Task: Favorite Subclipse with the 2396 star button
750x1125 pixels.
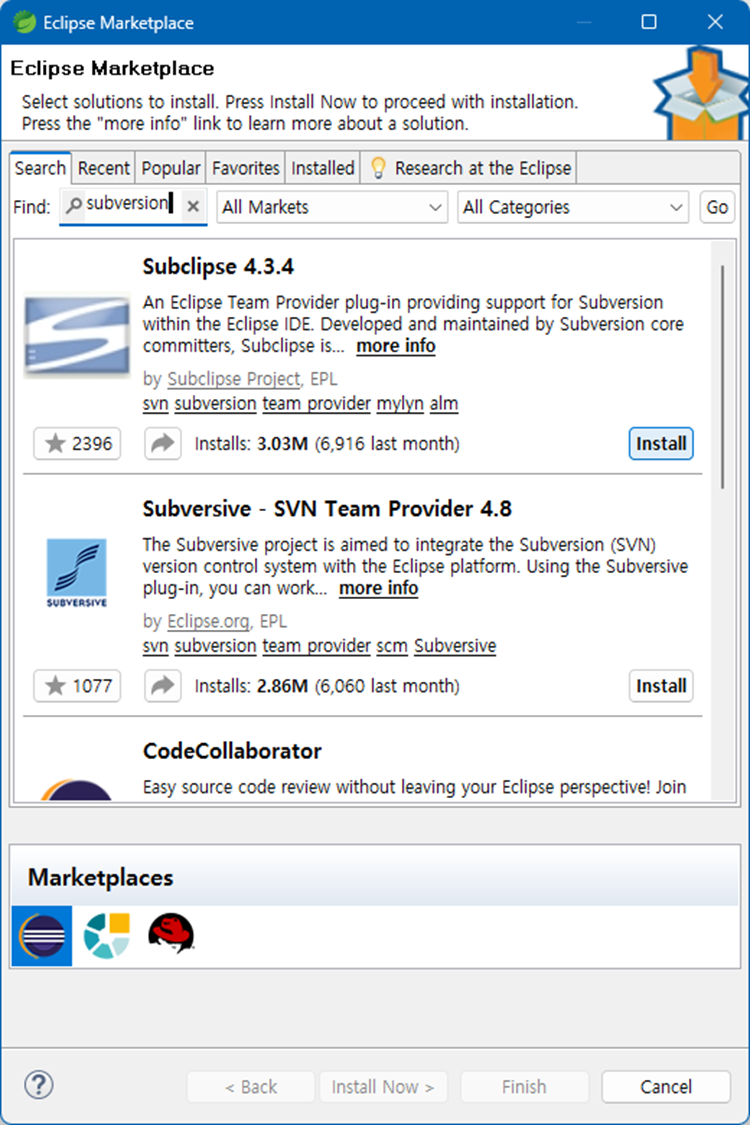Action: click(78, 443)
